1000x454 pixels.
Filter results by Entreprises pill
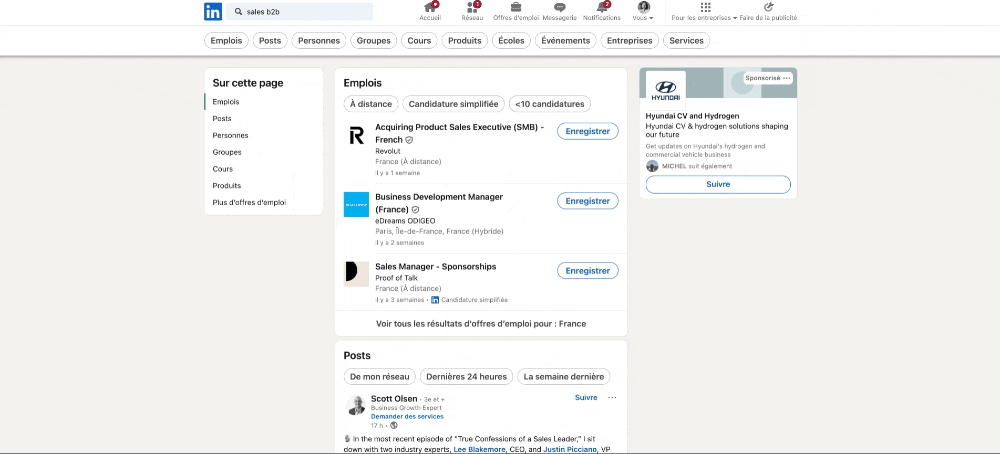[x=629, y=41]
